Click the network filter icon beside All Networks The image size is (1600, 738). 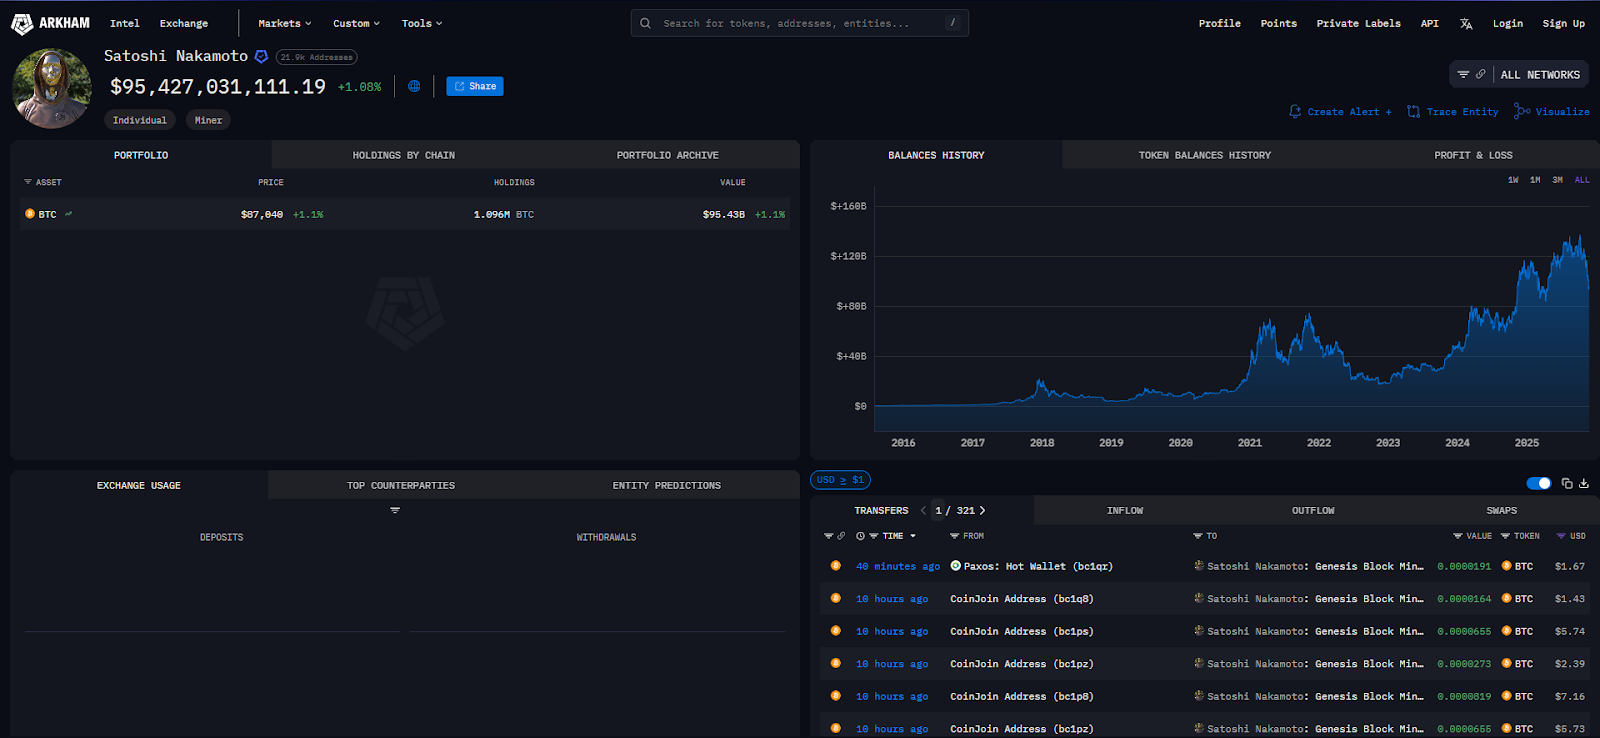point(1463,75)
